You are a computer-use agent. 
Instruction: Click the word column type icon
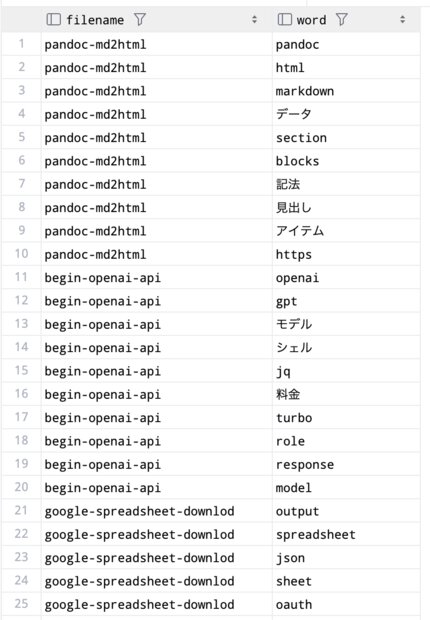click(x=284, y=19)
